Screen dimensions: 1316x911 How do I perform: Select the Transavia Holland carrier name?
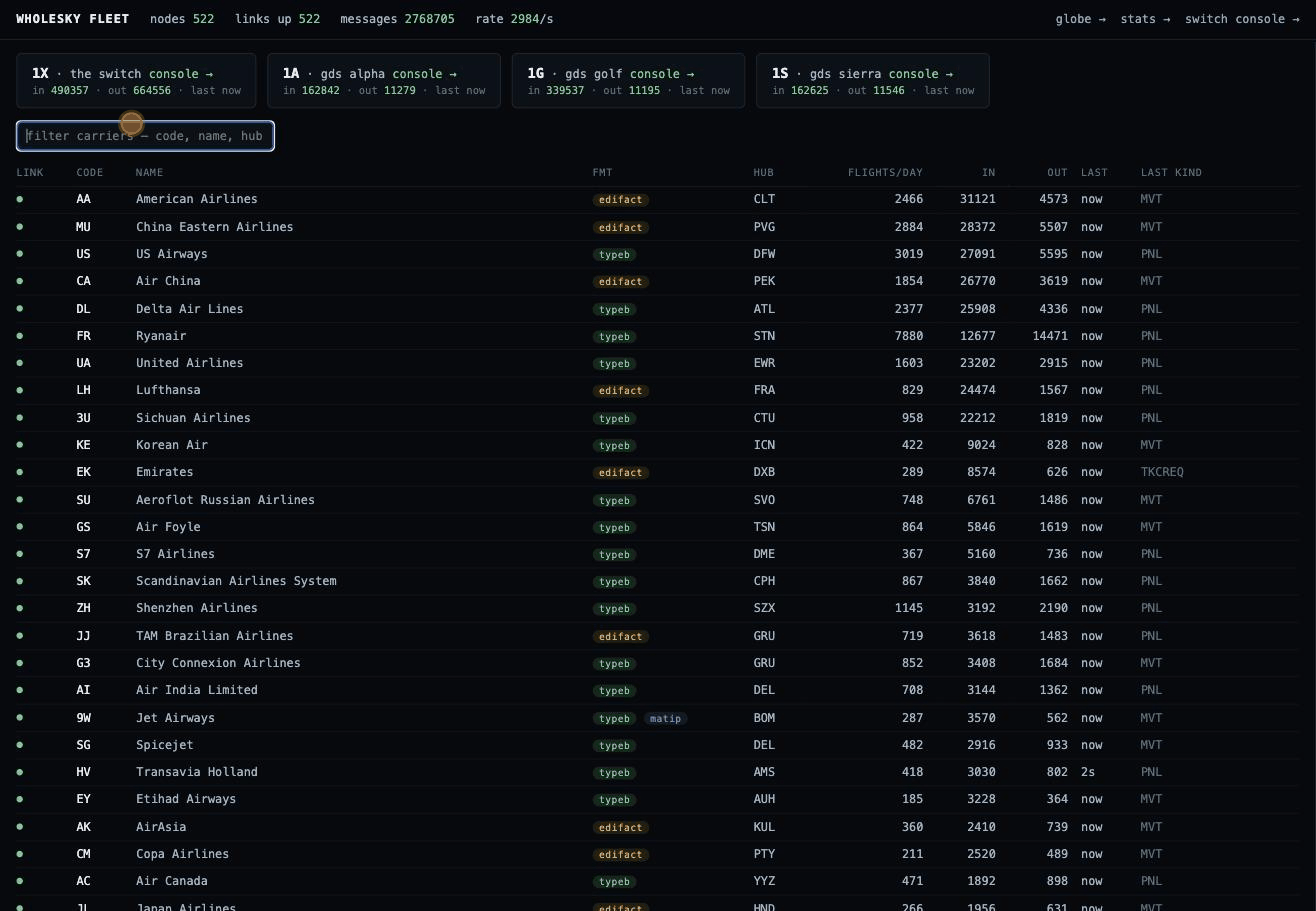point(196,772)
